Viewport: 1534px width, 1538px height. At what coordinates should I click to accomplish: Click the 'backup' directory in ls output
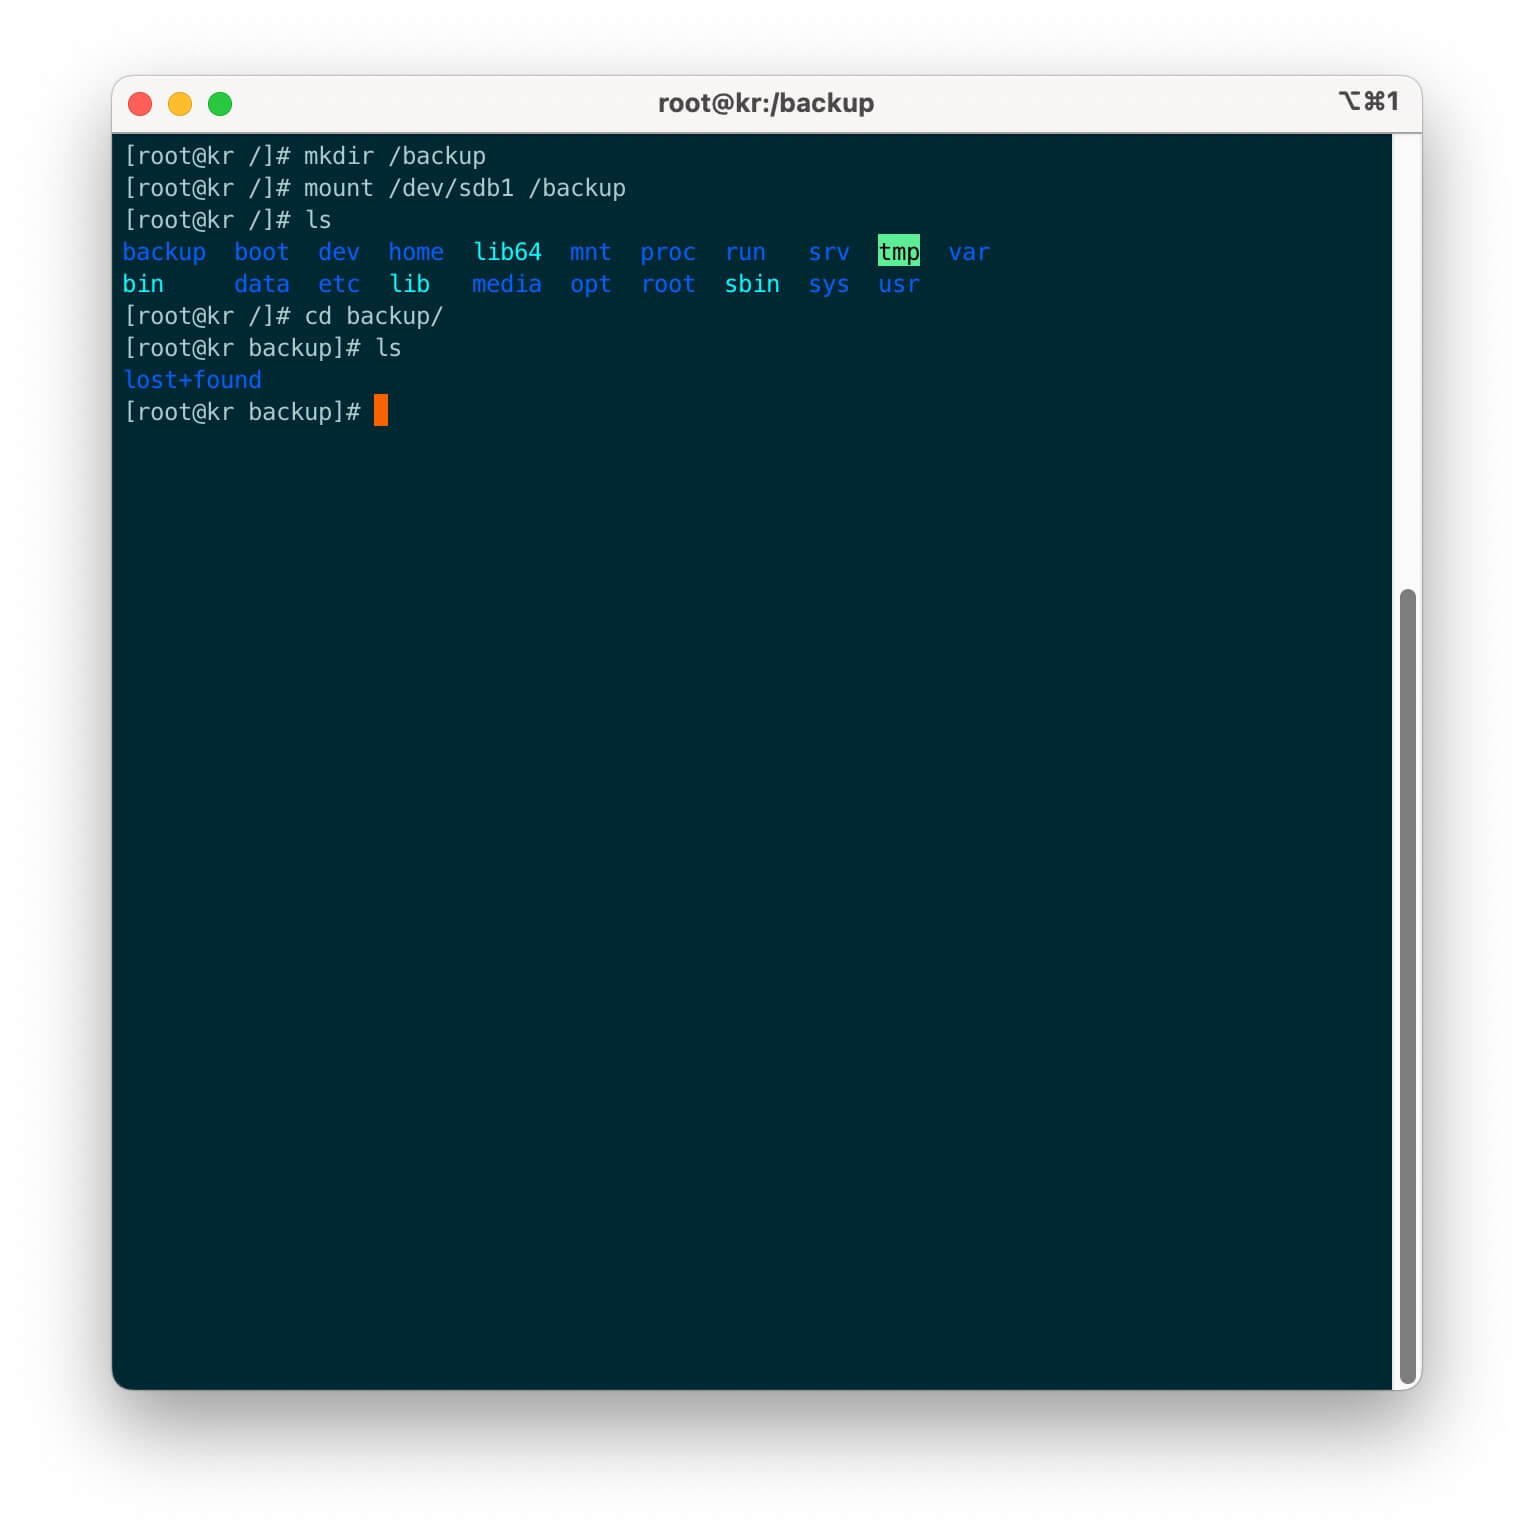click(164, 252)
